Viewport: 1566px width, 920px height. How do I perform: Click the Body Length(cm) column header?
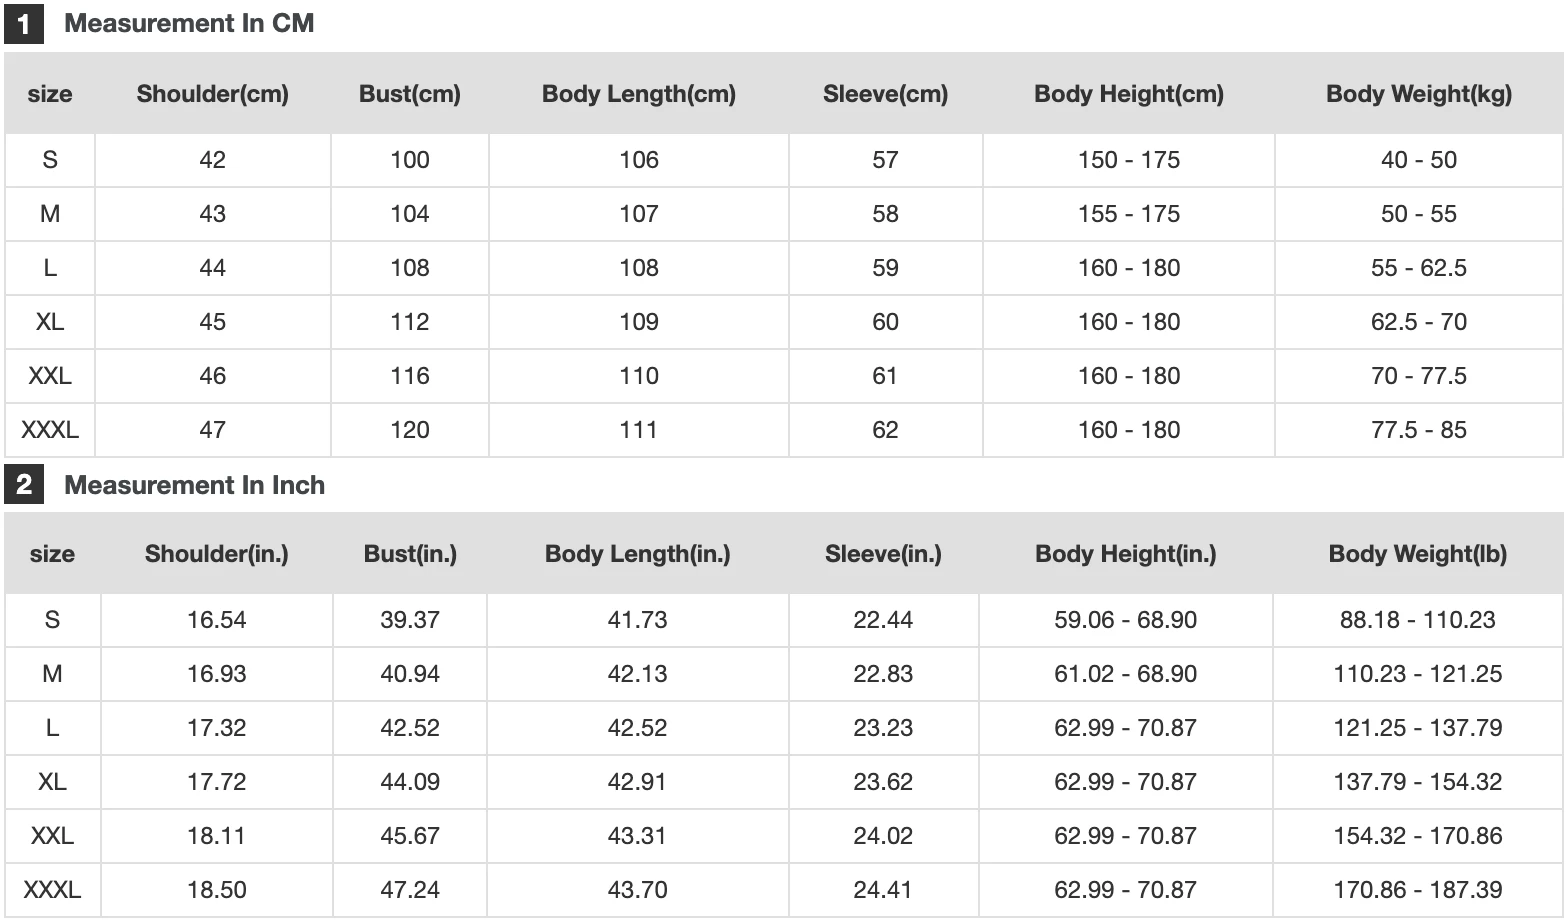tap(639, 94)
